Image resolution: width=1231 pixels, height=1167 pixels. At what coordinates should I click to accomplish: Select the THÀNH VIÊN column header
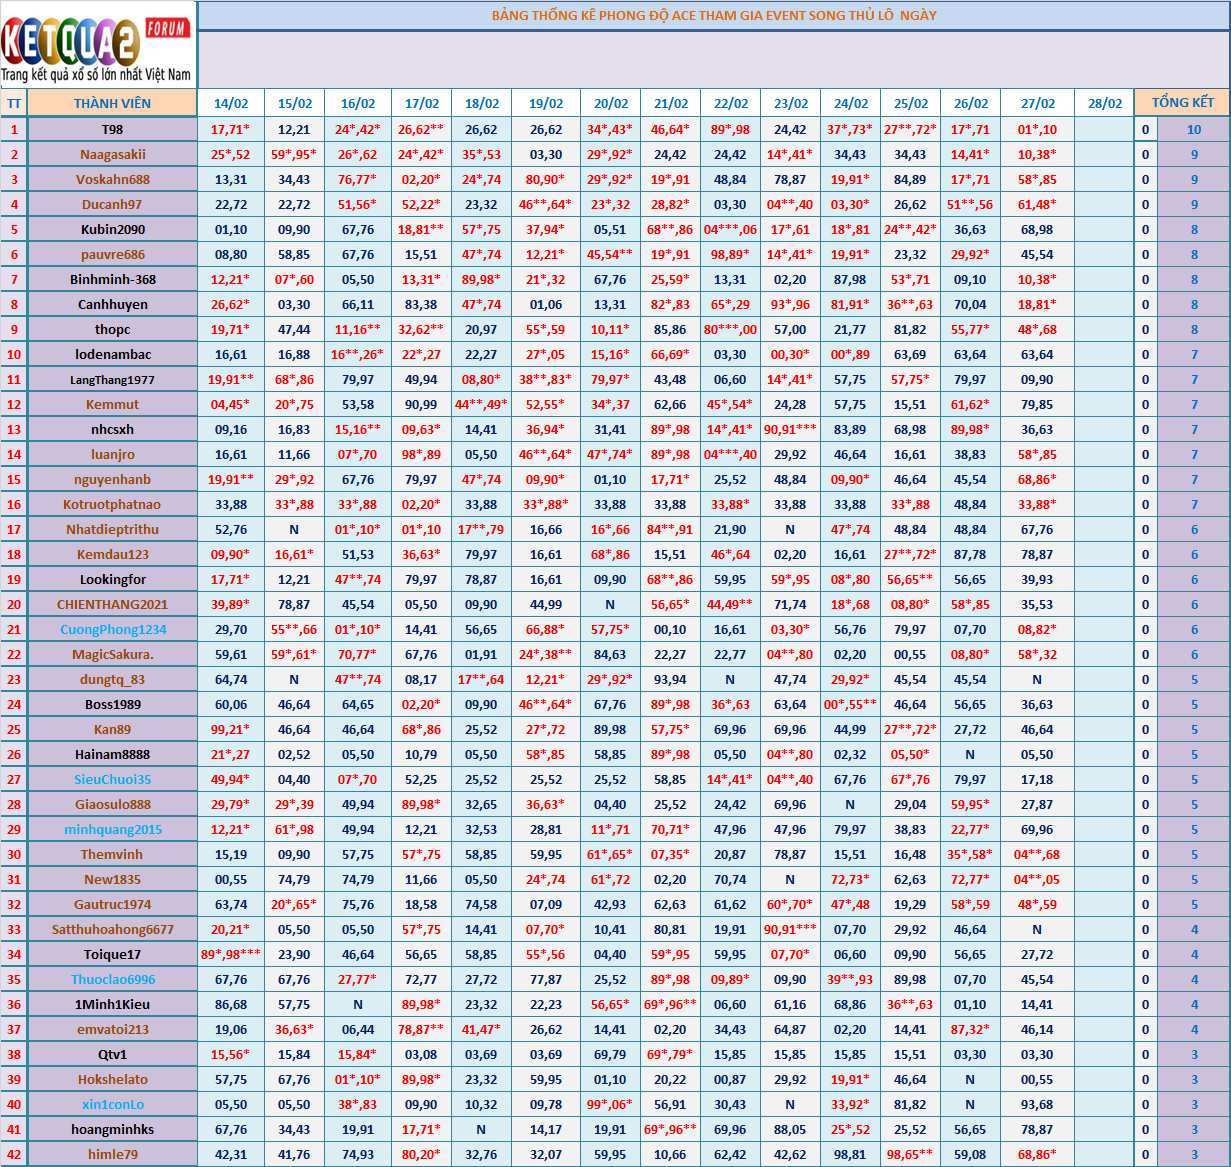point(112,103)
